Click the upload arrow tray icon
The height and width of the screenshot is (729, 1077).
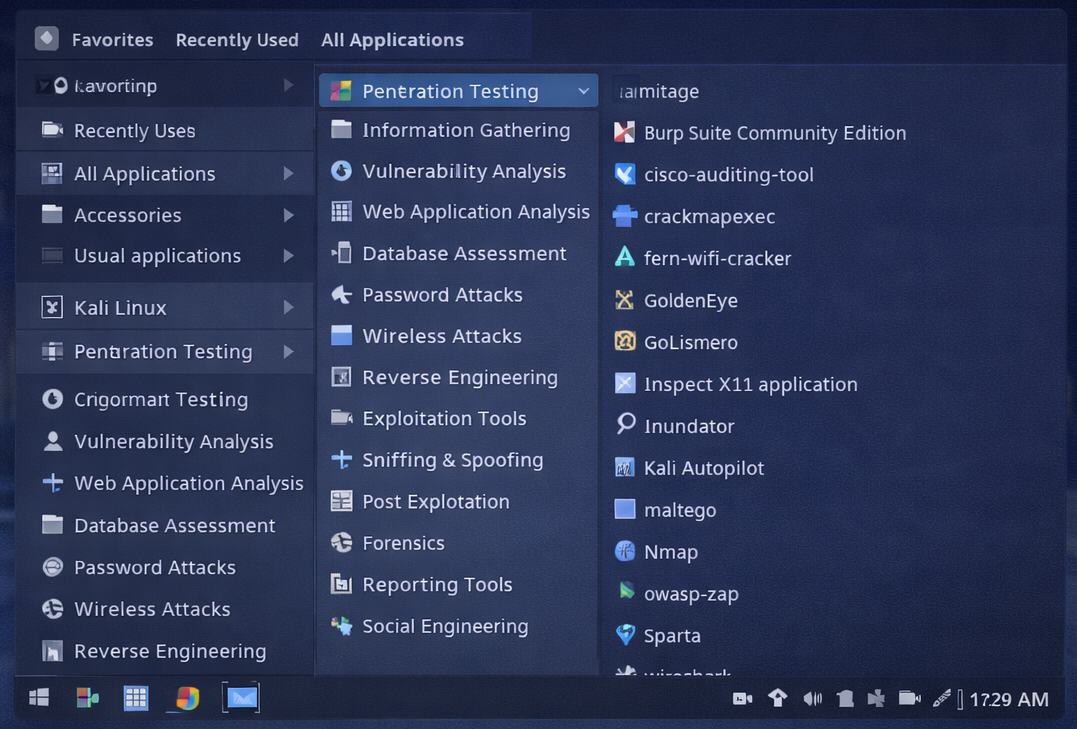(x=778, y=698)
